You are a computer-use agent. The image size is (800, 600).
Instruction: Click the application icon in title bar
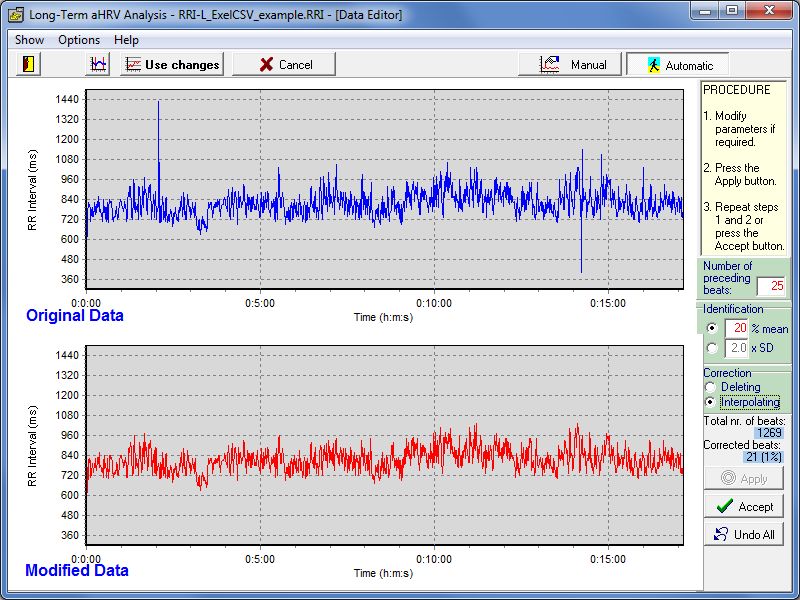(x=15, y=14)
